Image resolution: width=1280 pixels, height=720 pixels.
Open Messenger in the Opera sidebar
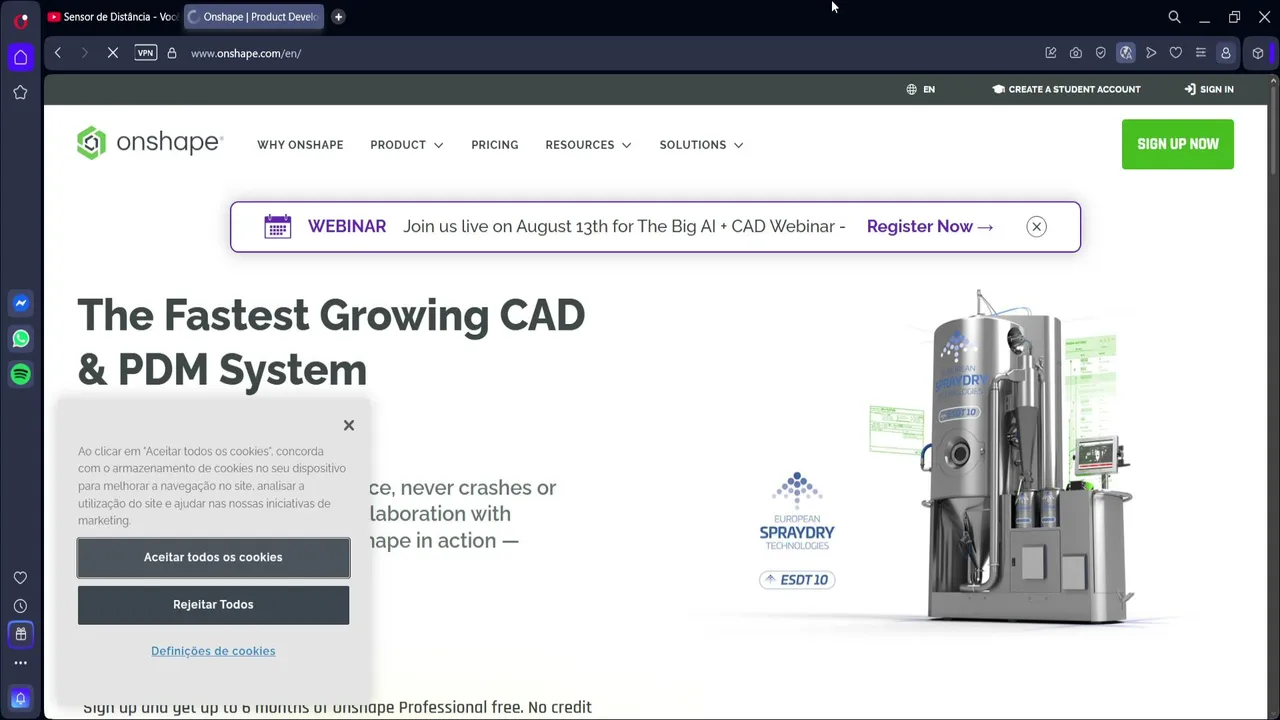click(20, 303)
